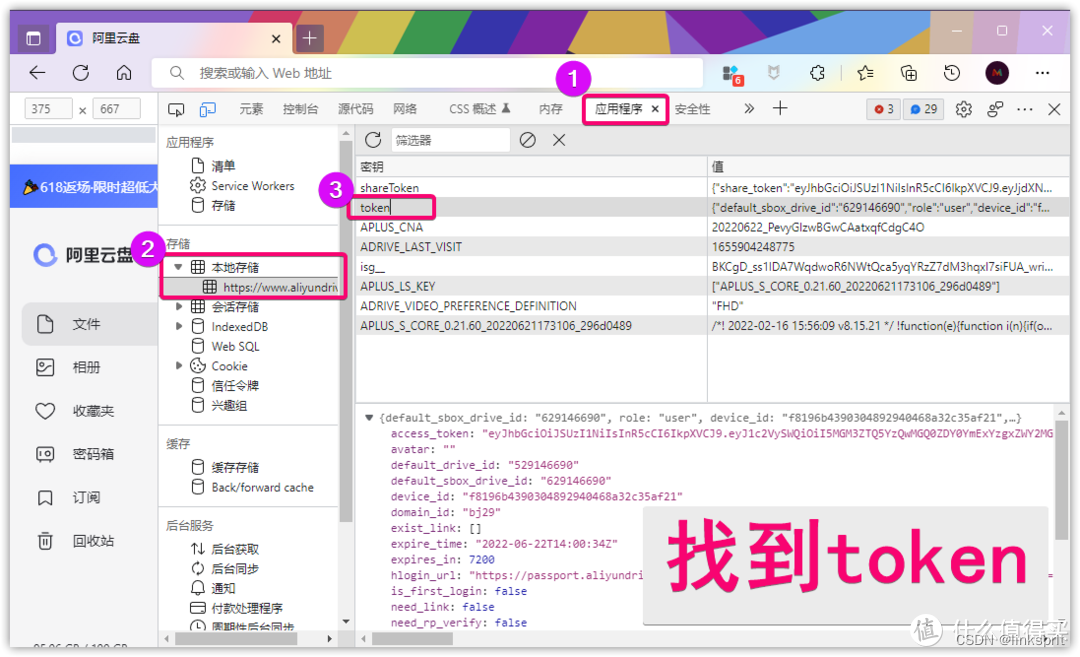The image size is (1080, 657).
Task: Open DevTools customize menu dots
Action: [1025, 109]
